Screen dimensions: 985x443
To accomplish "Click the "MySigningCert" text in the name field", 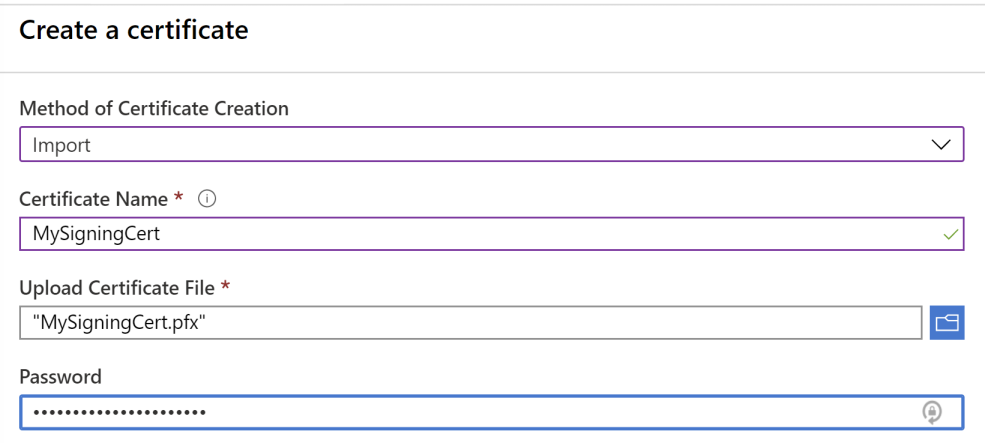I will pos(95,235).
